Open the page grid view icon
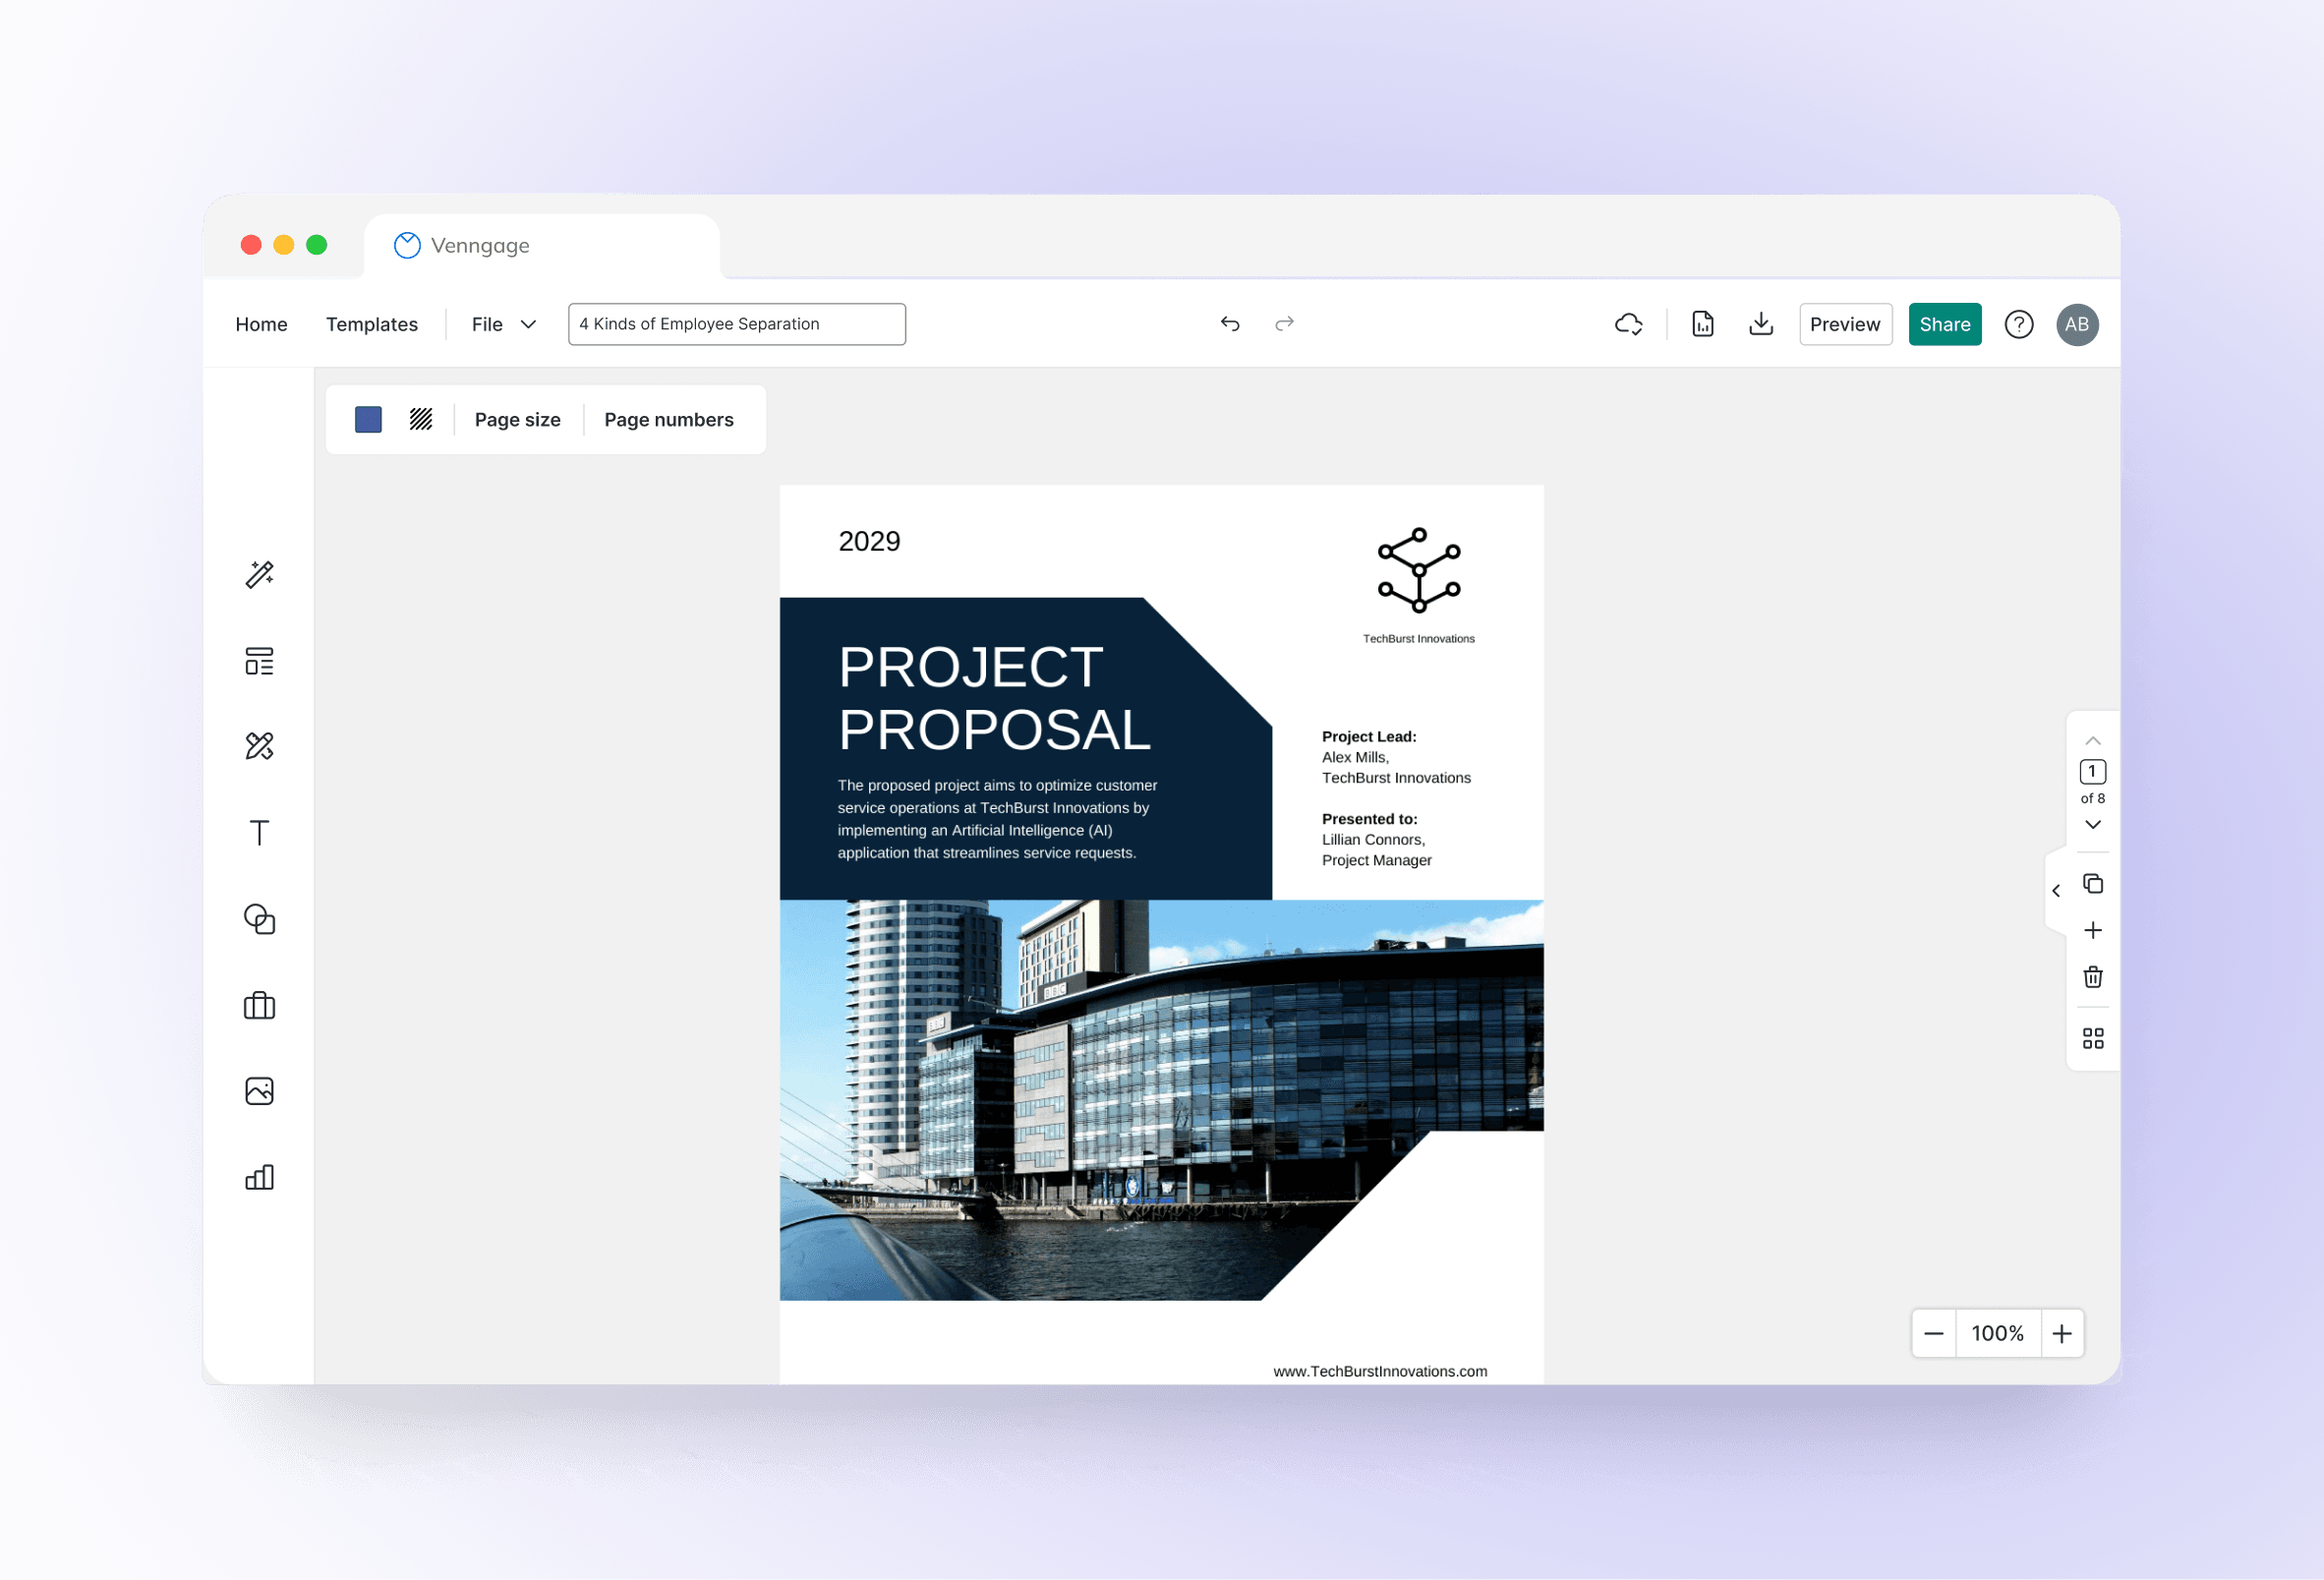The image size is (2324, 1580). coord(2093,1039)
